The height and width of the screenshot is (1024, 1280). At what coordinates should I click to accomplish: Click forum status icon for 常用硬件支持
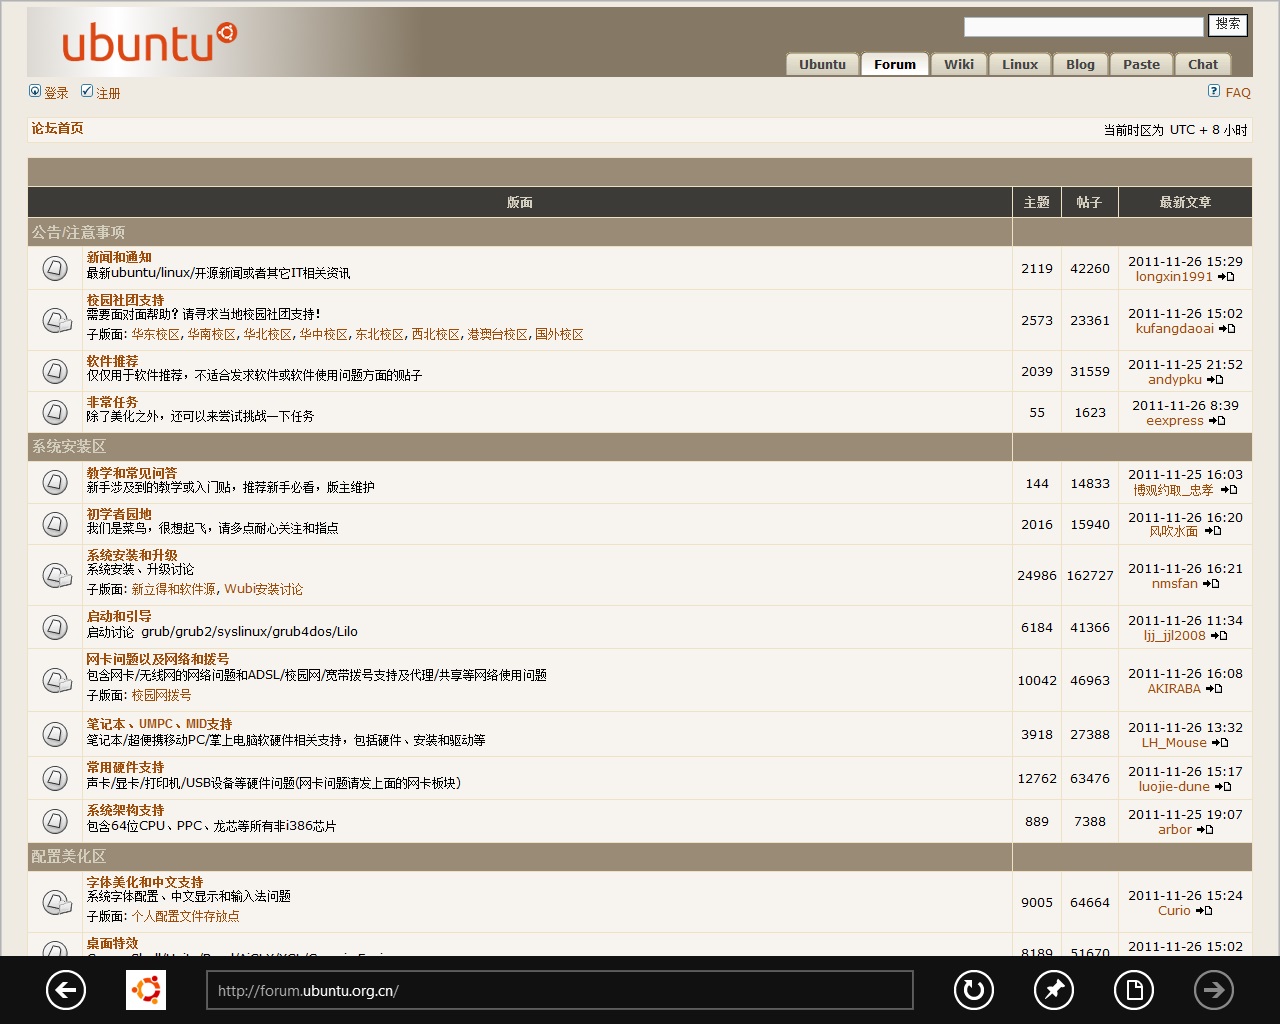55,777
